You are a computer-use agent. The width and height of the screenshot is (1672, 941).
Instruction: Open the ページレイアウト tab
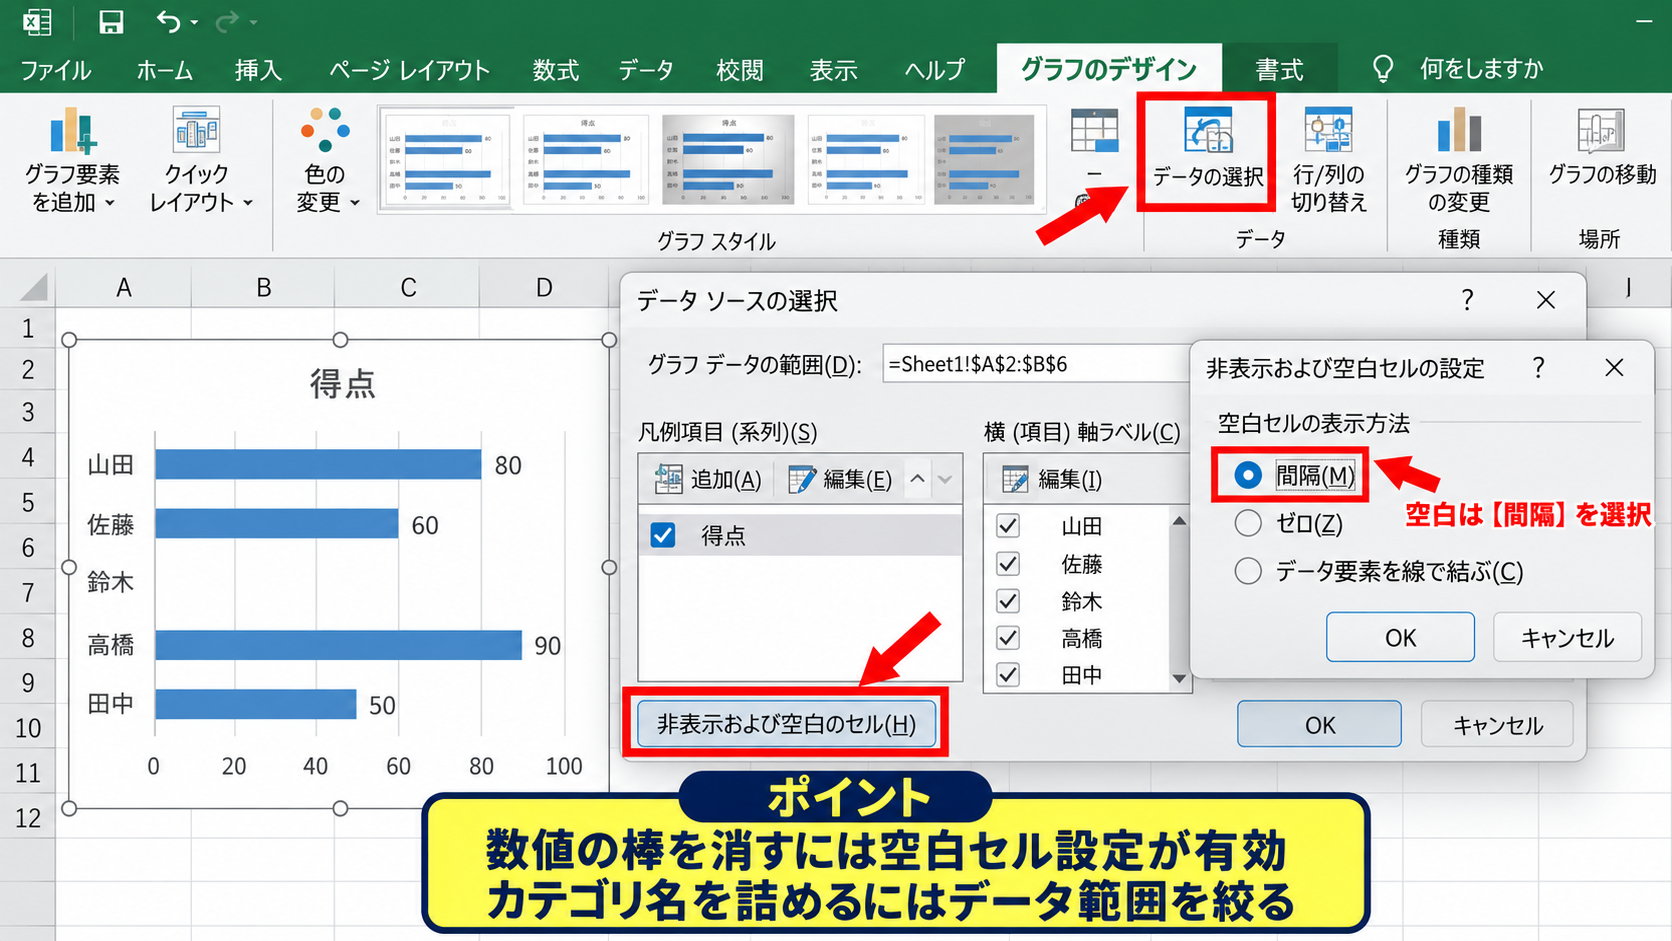(409, 69)
